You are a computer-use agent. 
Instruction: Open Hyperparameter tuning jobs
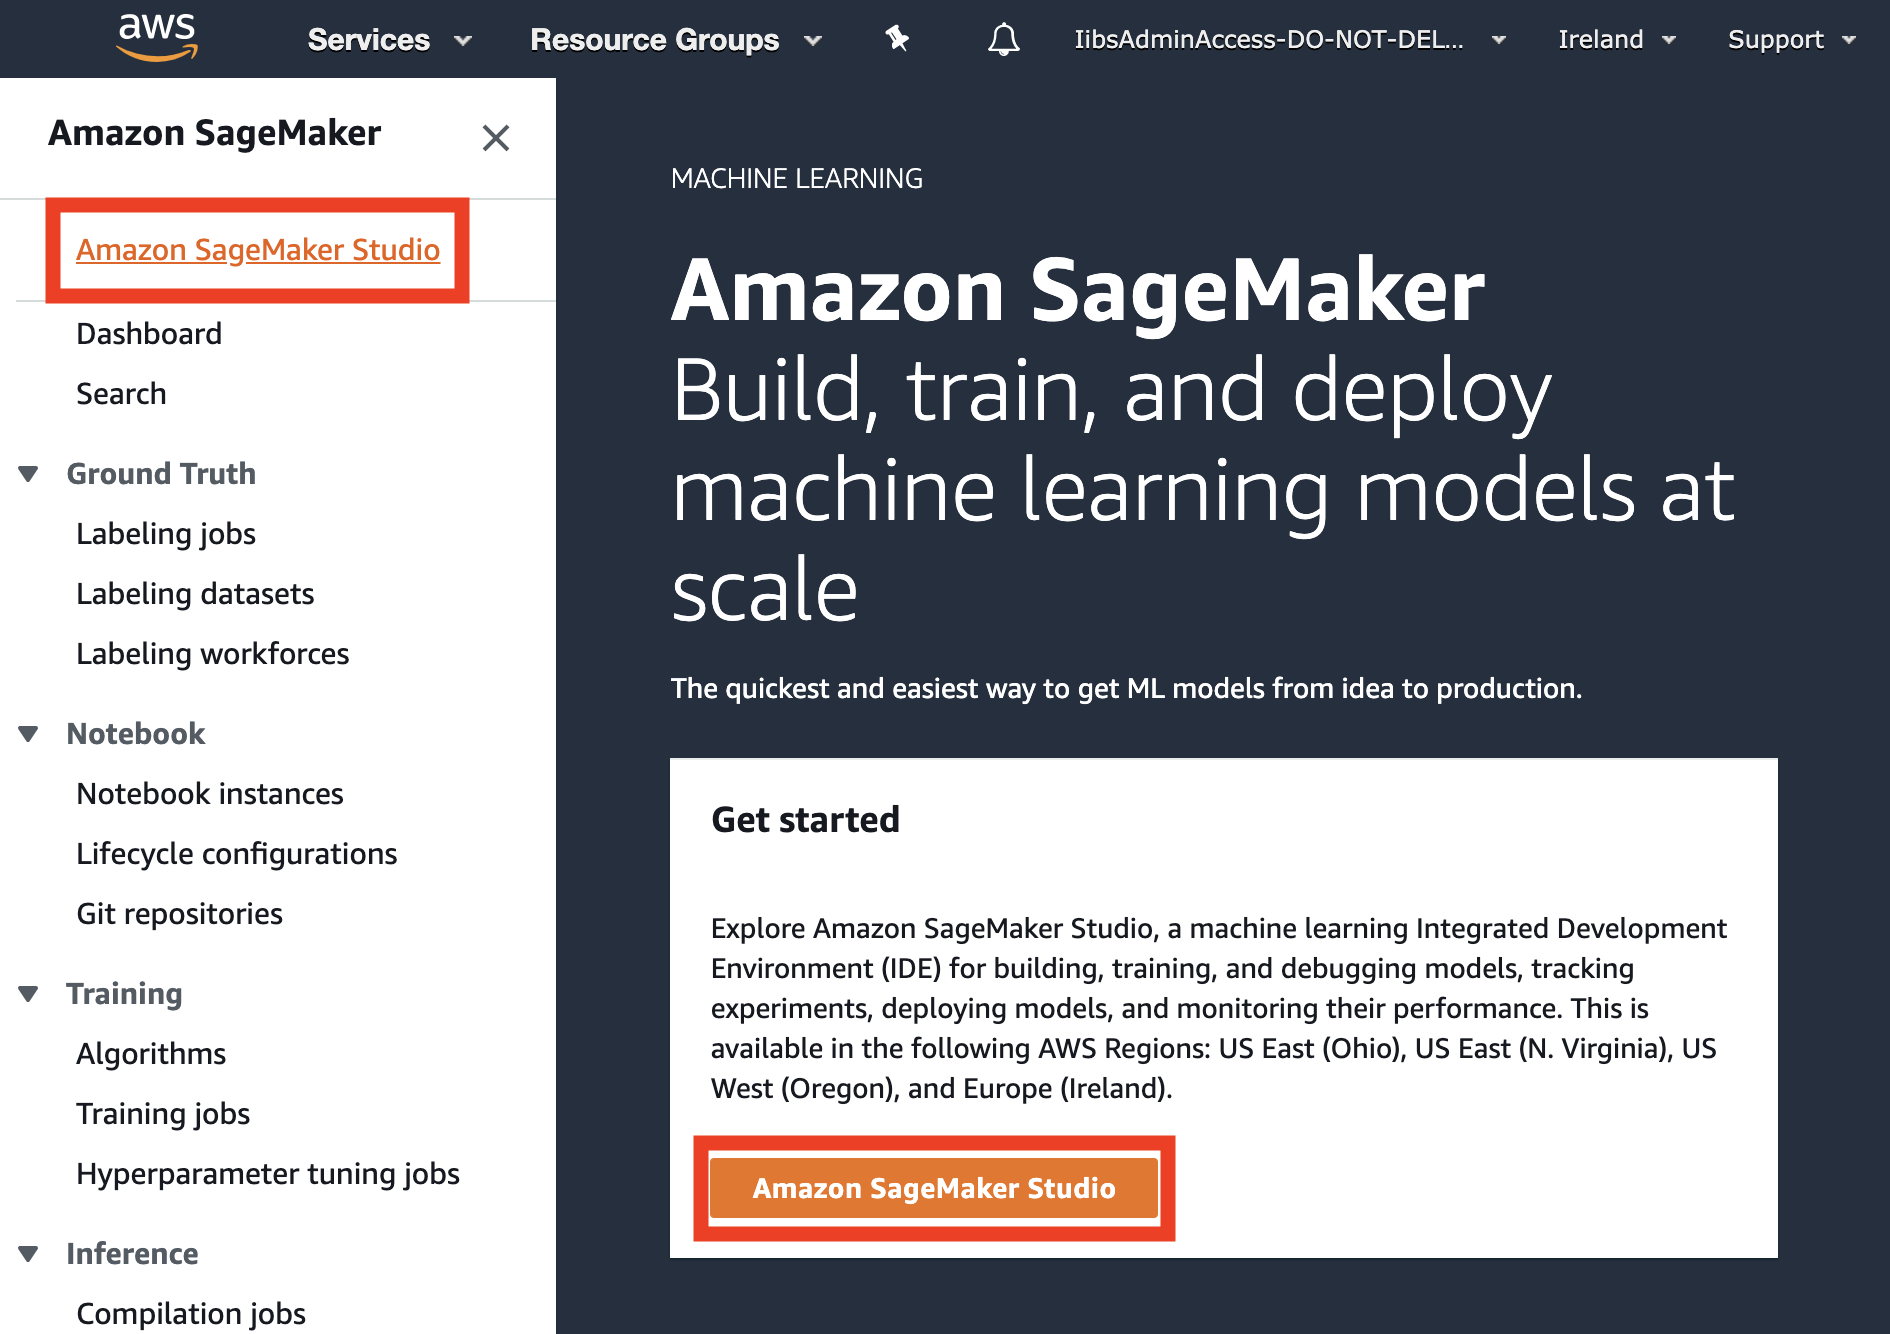[268, 1174]
